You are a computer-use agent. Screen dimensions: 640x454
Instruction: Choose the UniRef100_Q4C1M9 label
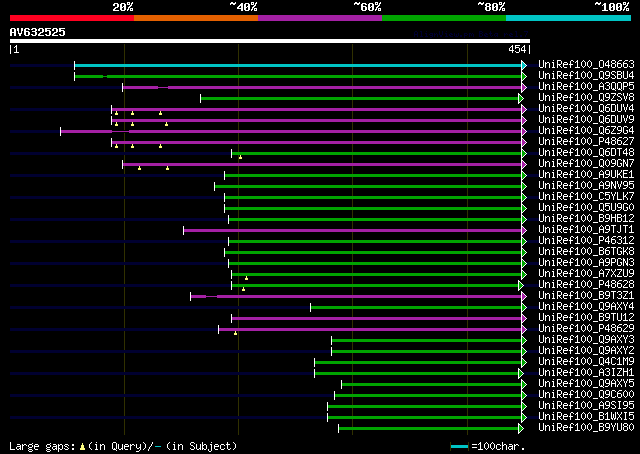[x=586, y=362]
